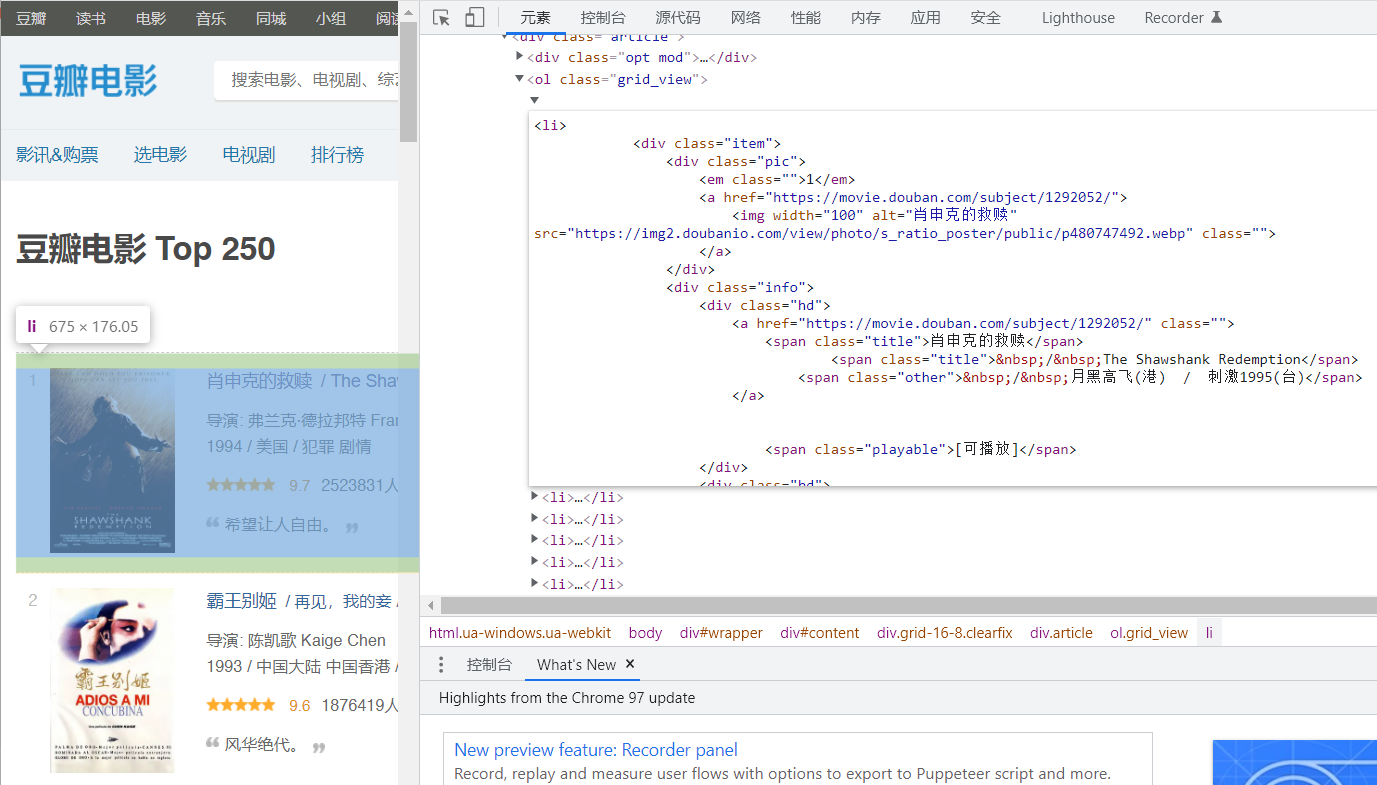The image size is (1377, 785).
Task: Click the em class="" code line
Action: click(x=777, y=179)
